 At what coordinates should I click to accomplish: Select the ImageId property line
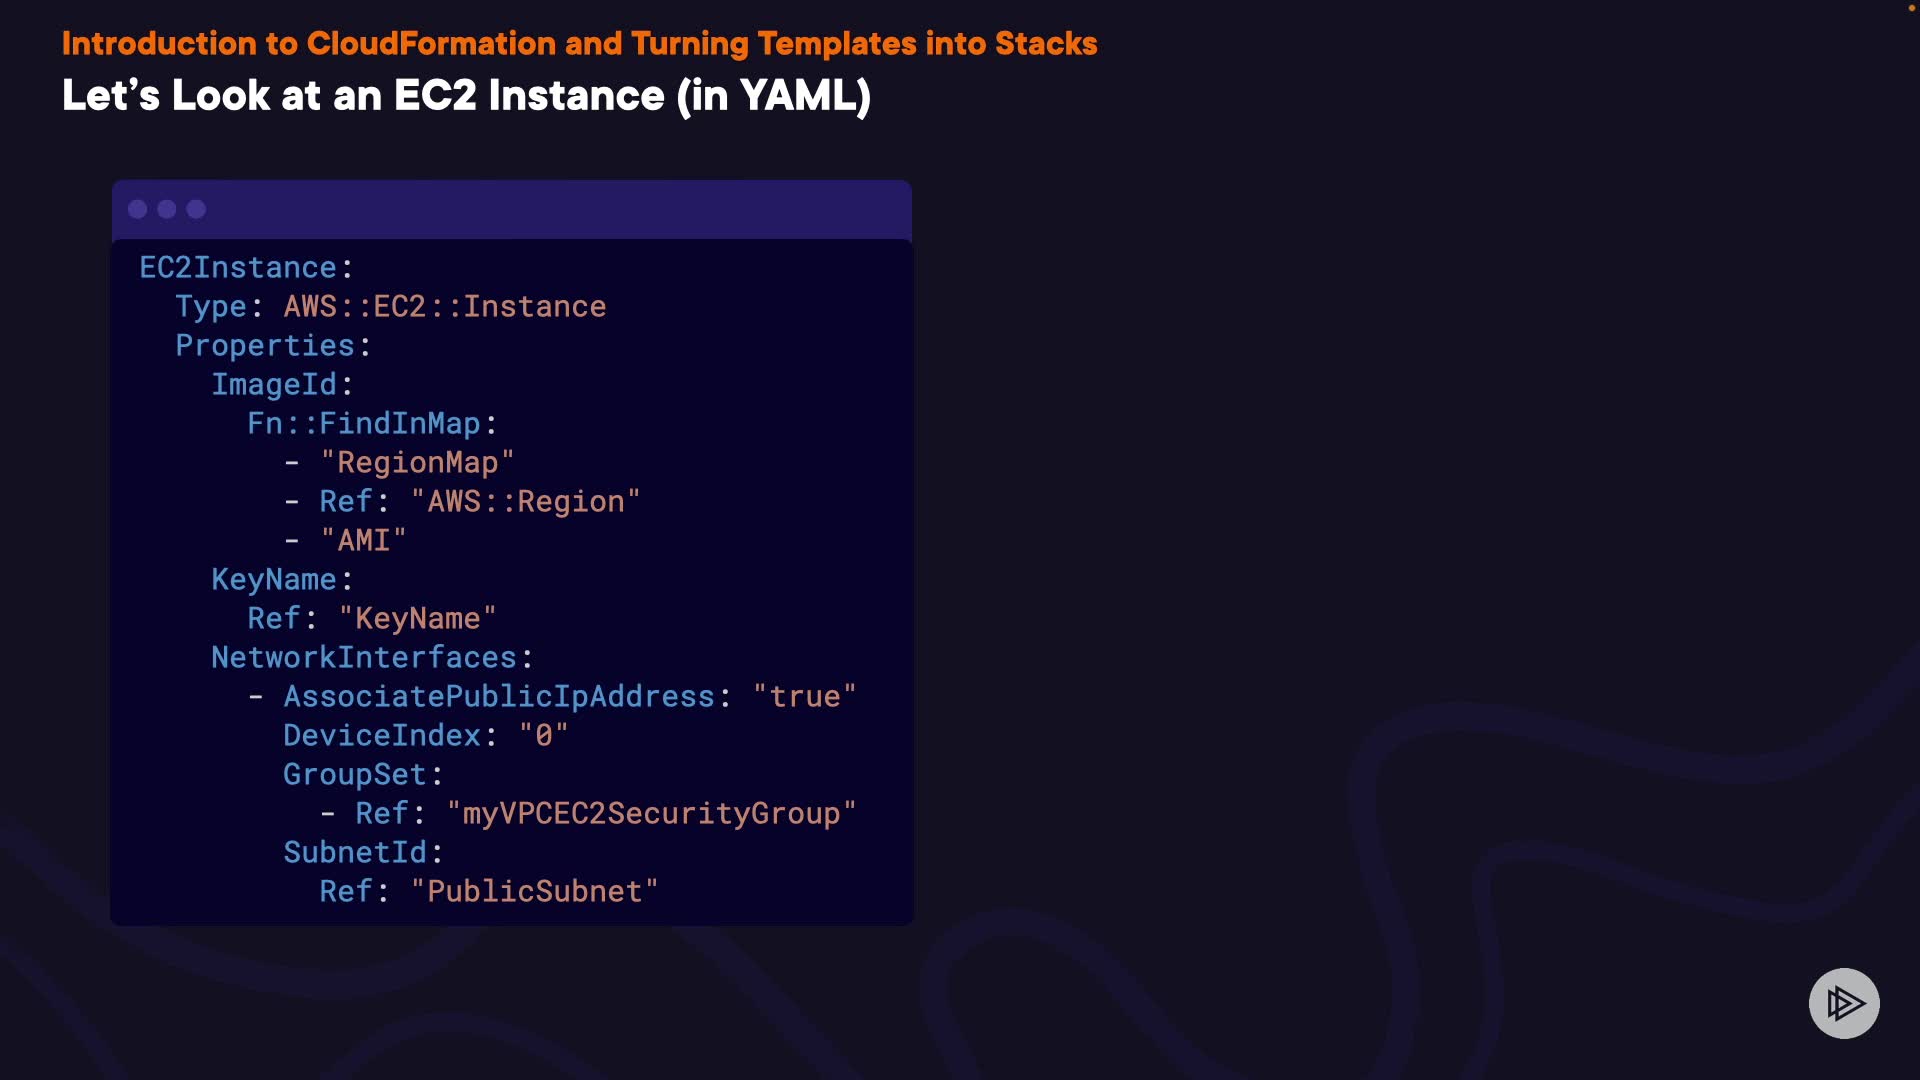pos(274,385)
